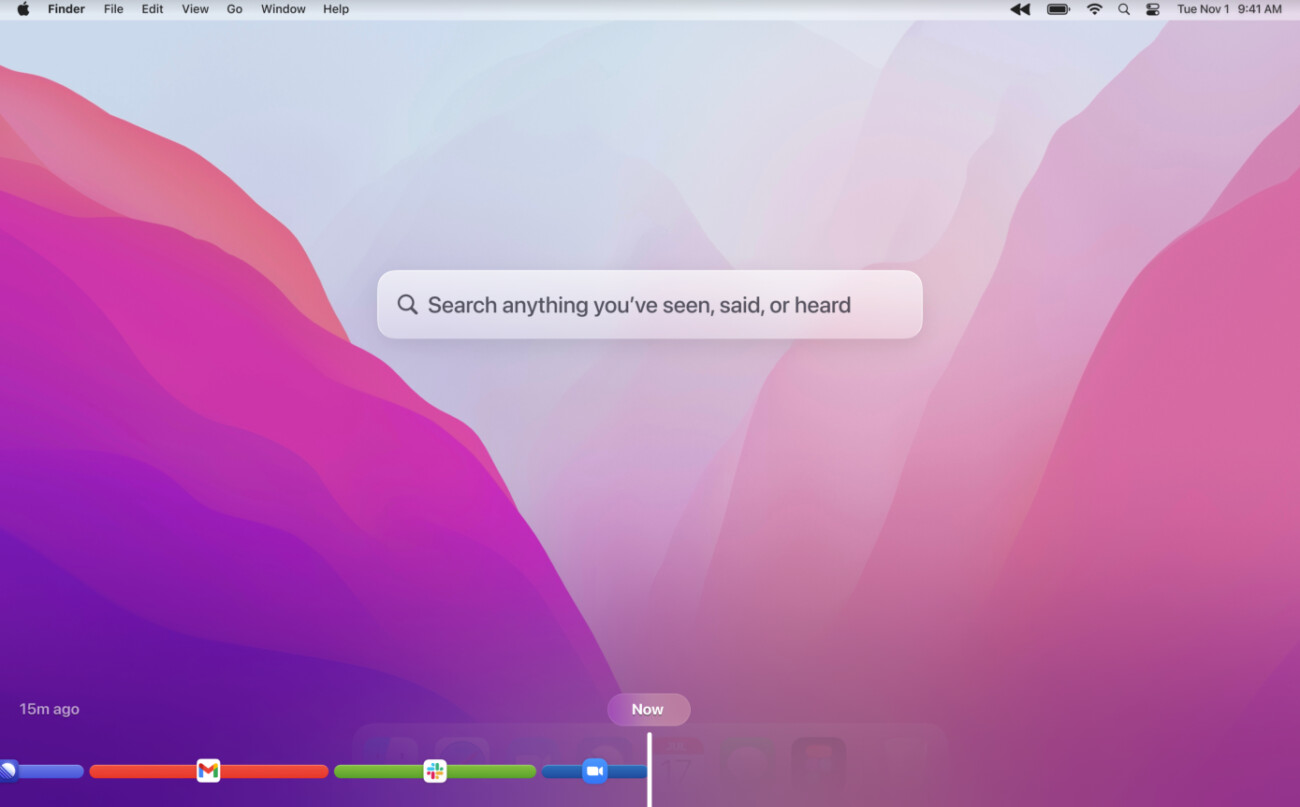
Task: Open Spotlight from the menu bar
Action: pyautogui.click(x=1123, y=9)
